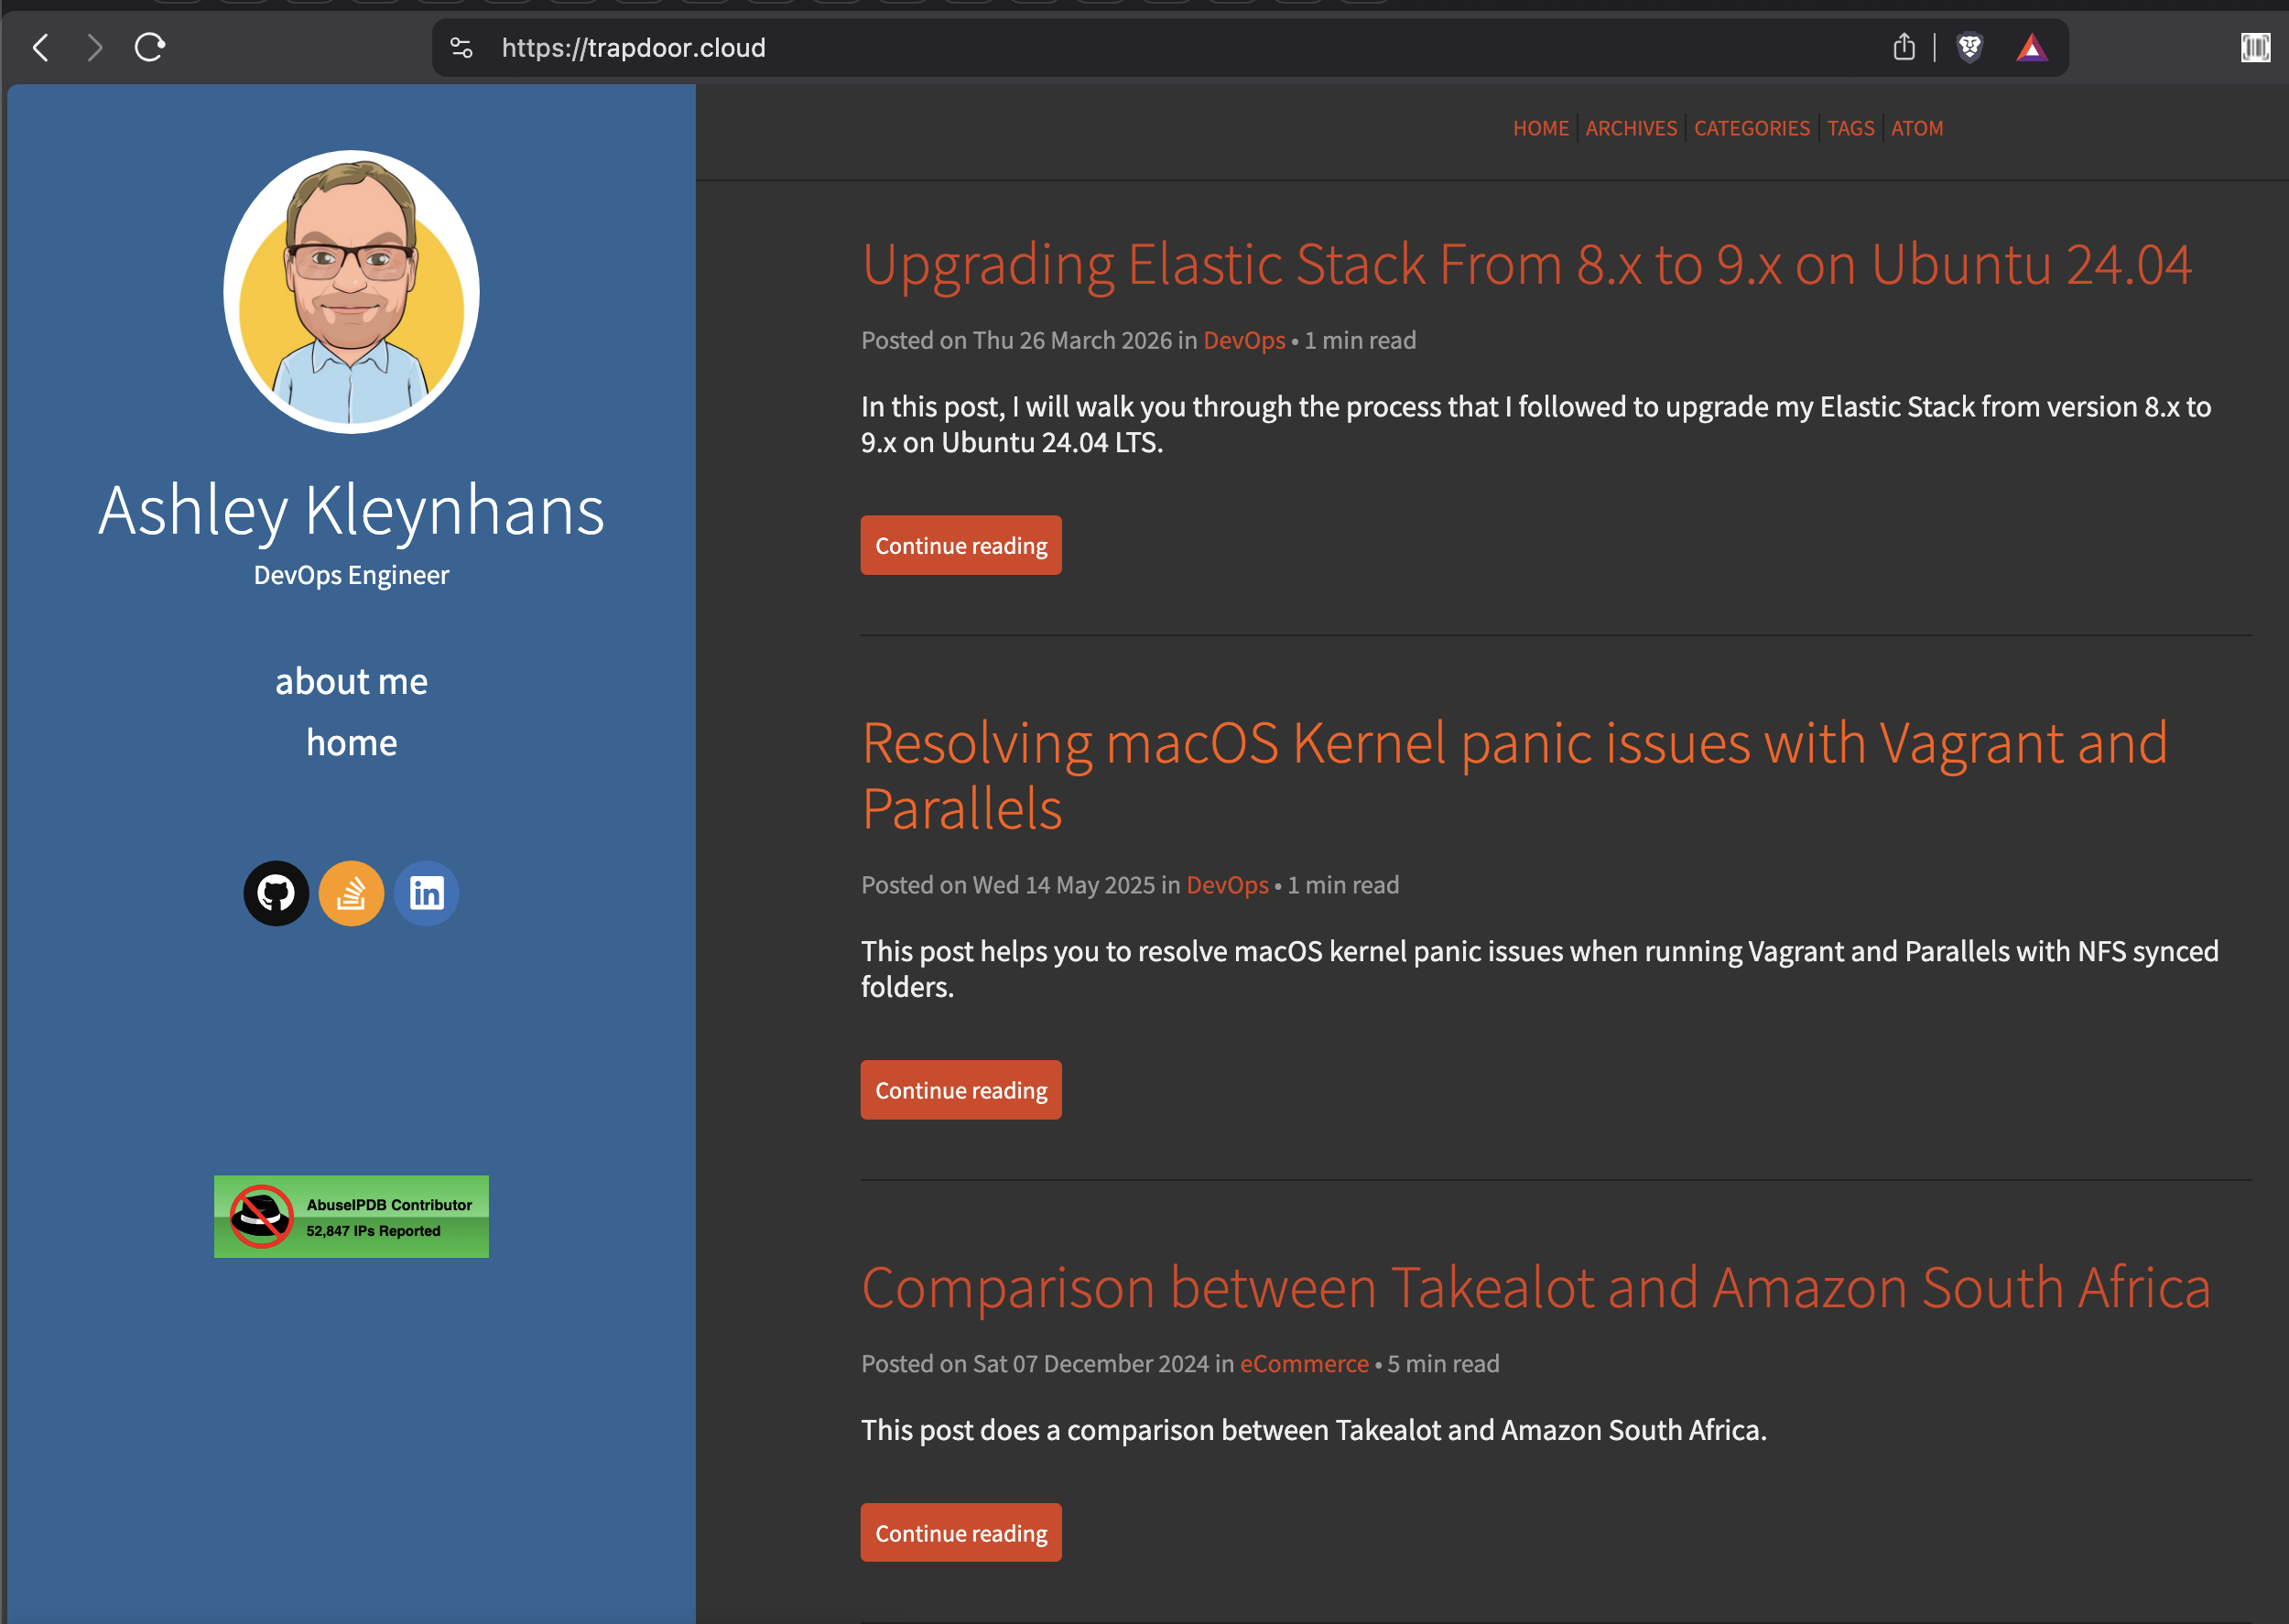Open the CATEGORIES navigation menu item
The width and height of the screenshot is (2289, 1624).
coord(1751,128)
